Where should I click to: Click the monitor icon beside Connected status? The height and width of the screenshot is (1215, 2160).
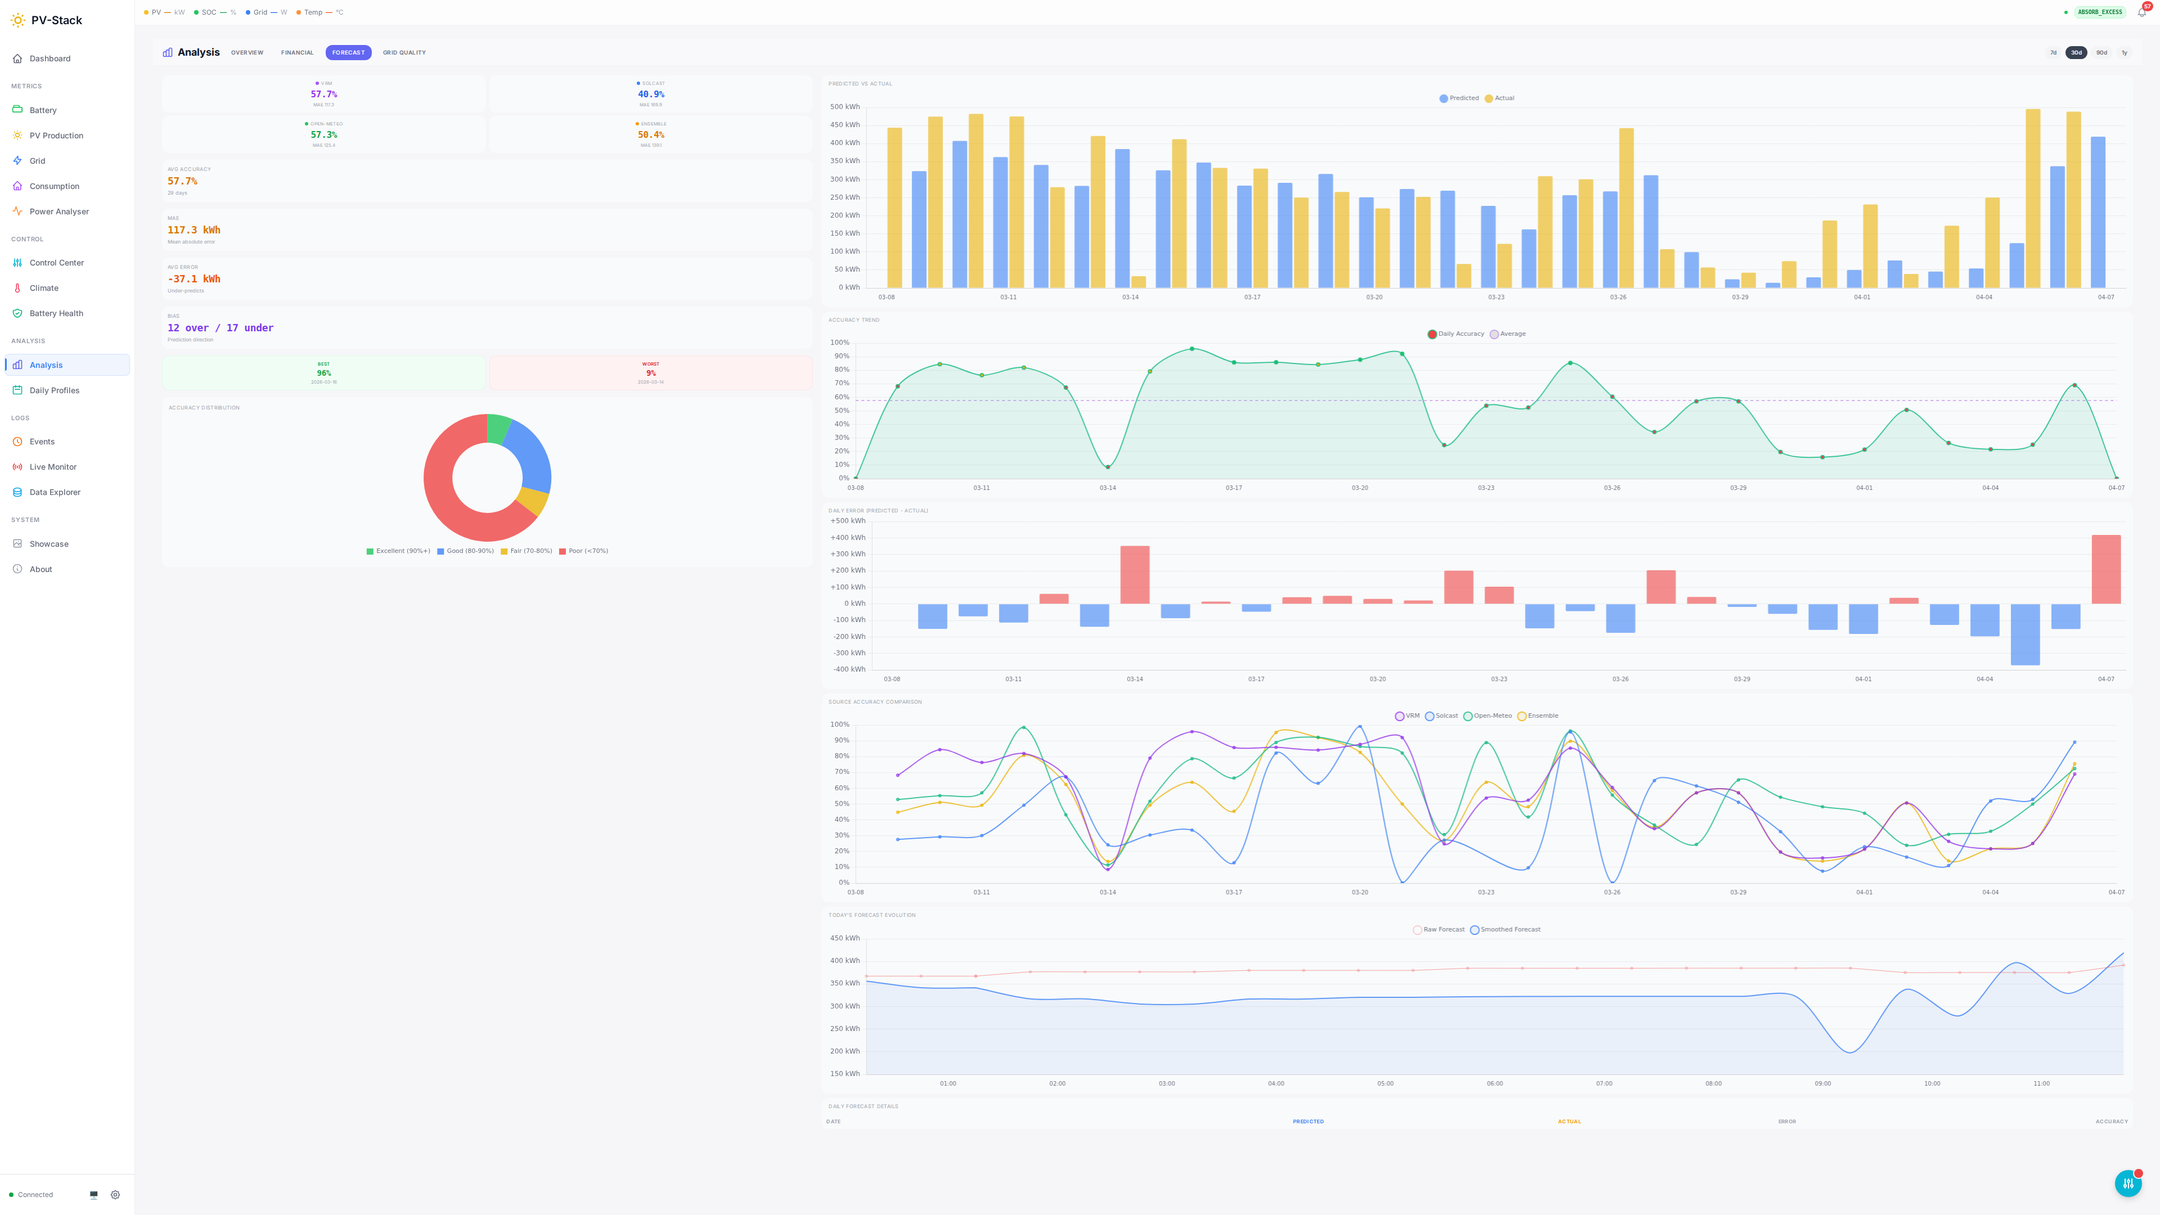click(94, 1194)
